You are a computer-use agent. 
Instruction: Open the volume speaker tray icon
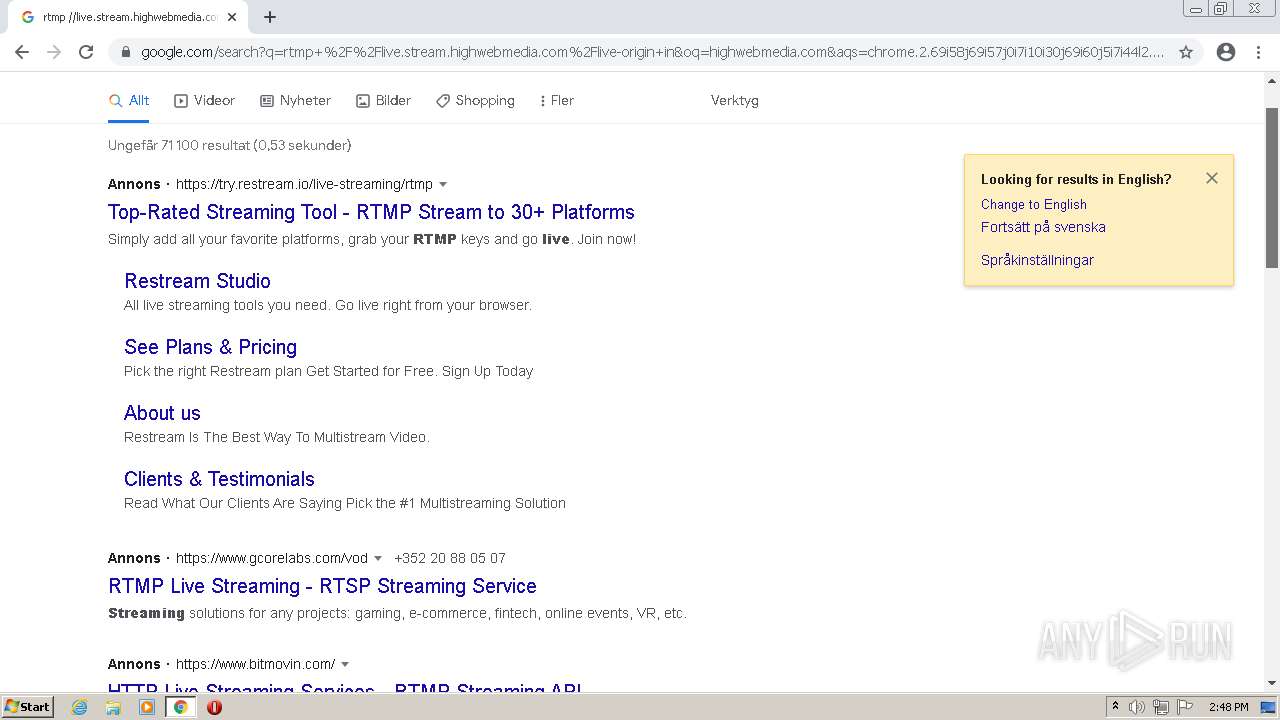pyautogui.click(x=1136, y=707)
